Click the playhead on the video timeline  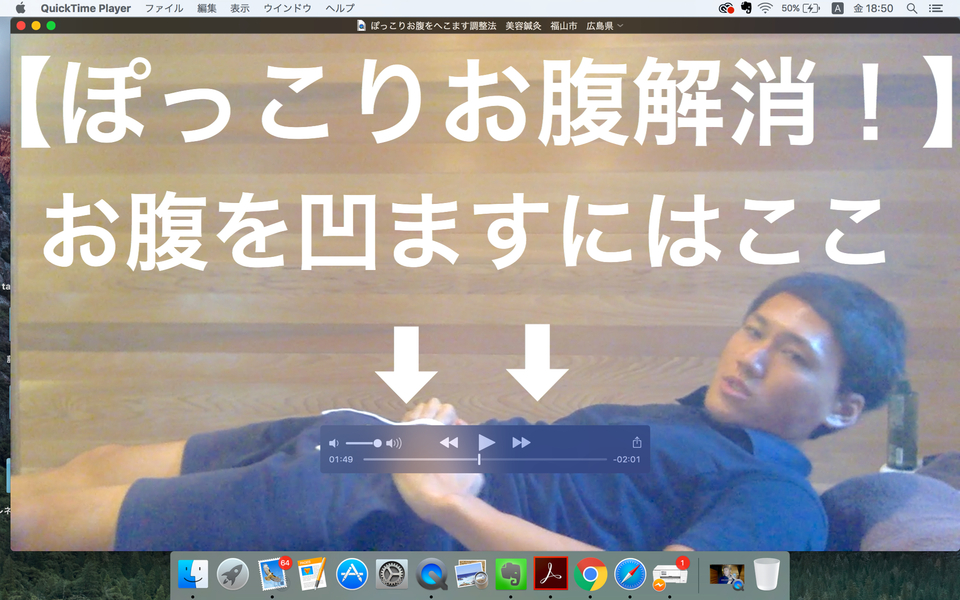coord(479,459)
